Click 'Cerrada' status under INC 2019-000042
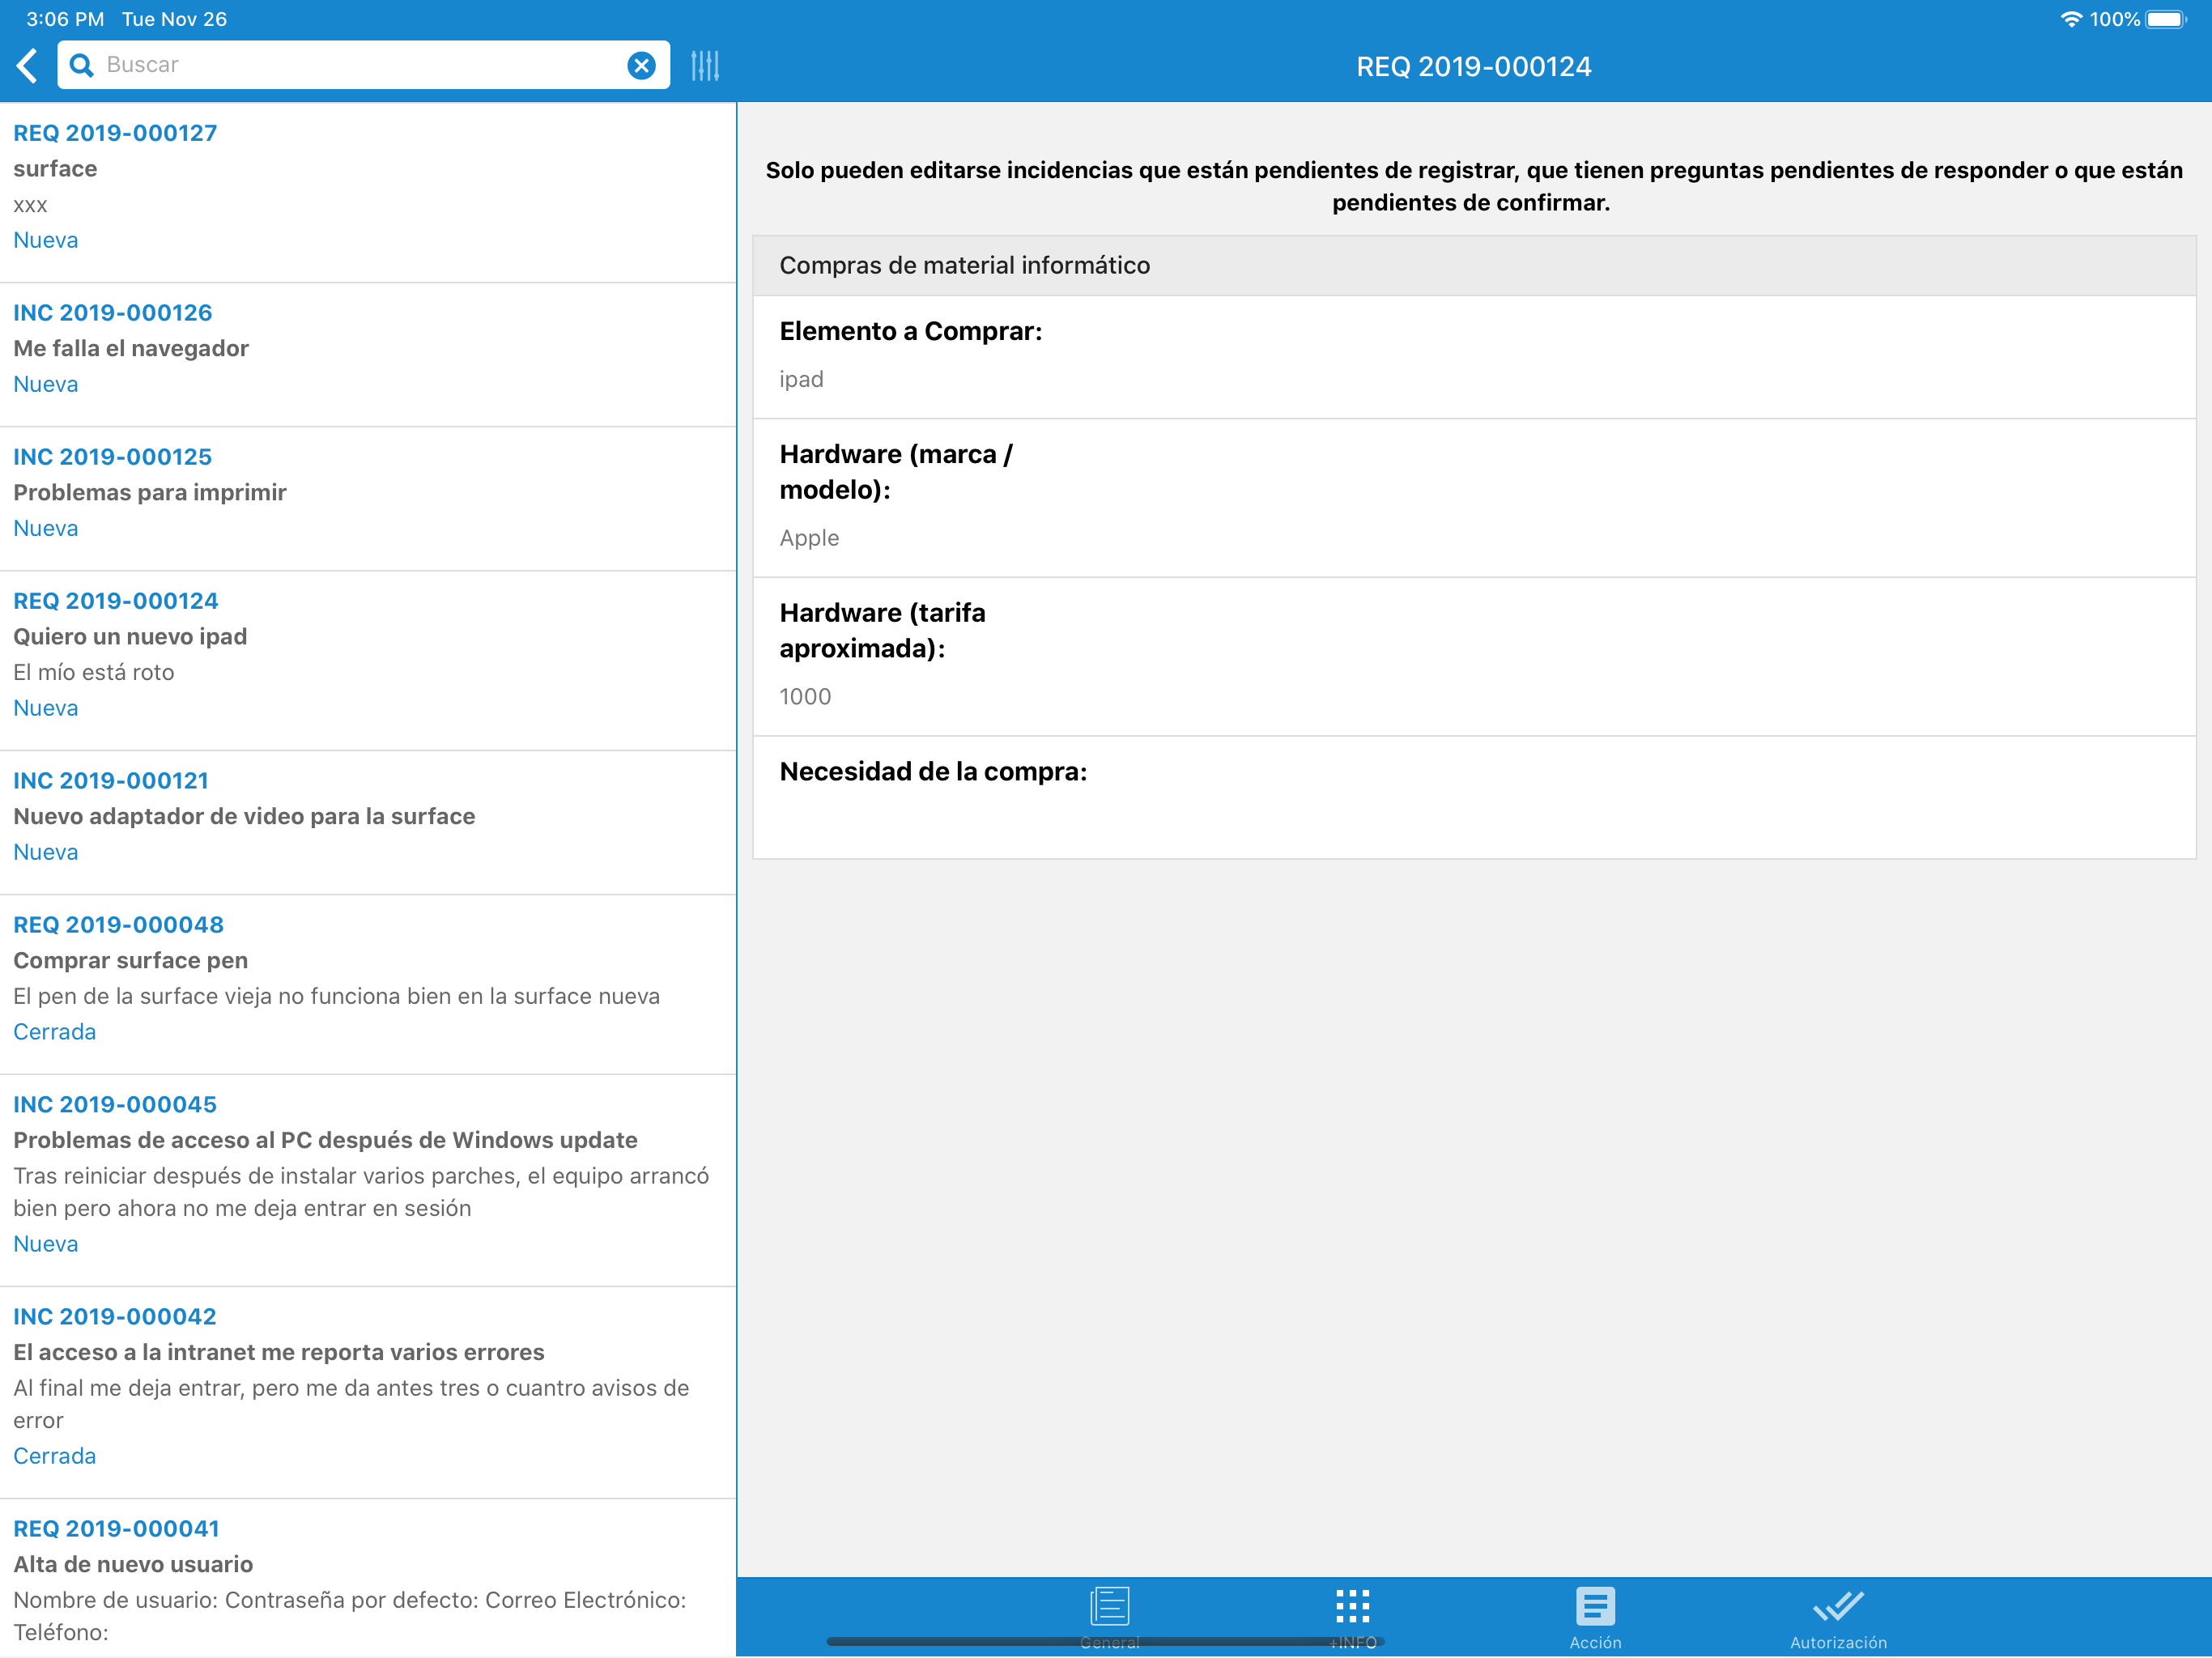Screen dimensions: 2212x1658 55,1456
